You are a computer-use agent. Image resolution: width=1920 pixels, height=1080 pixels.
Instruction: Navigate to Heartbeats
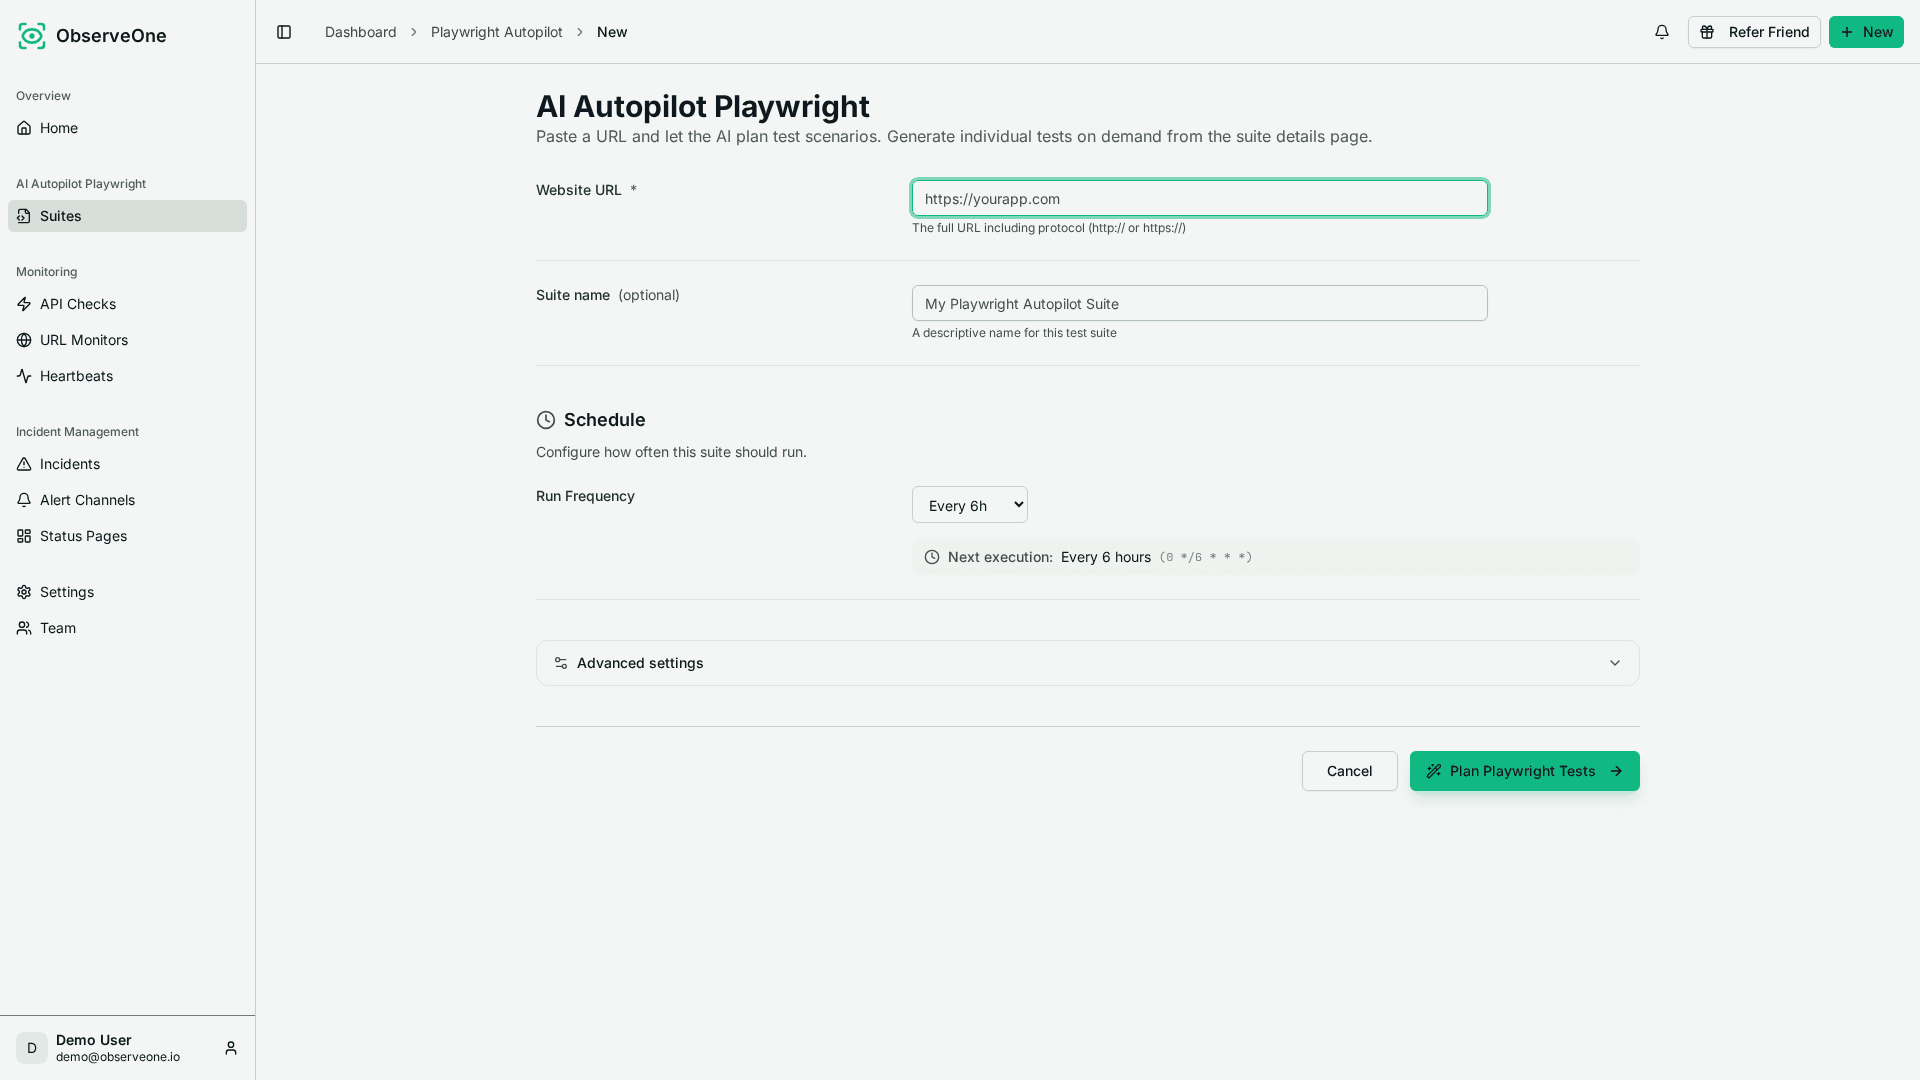(x=127, y=376)
